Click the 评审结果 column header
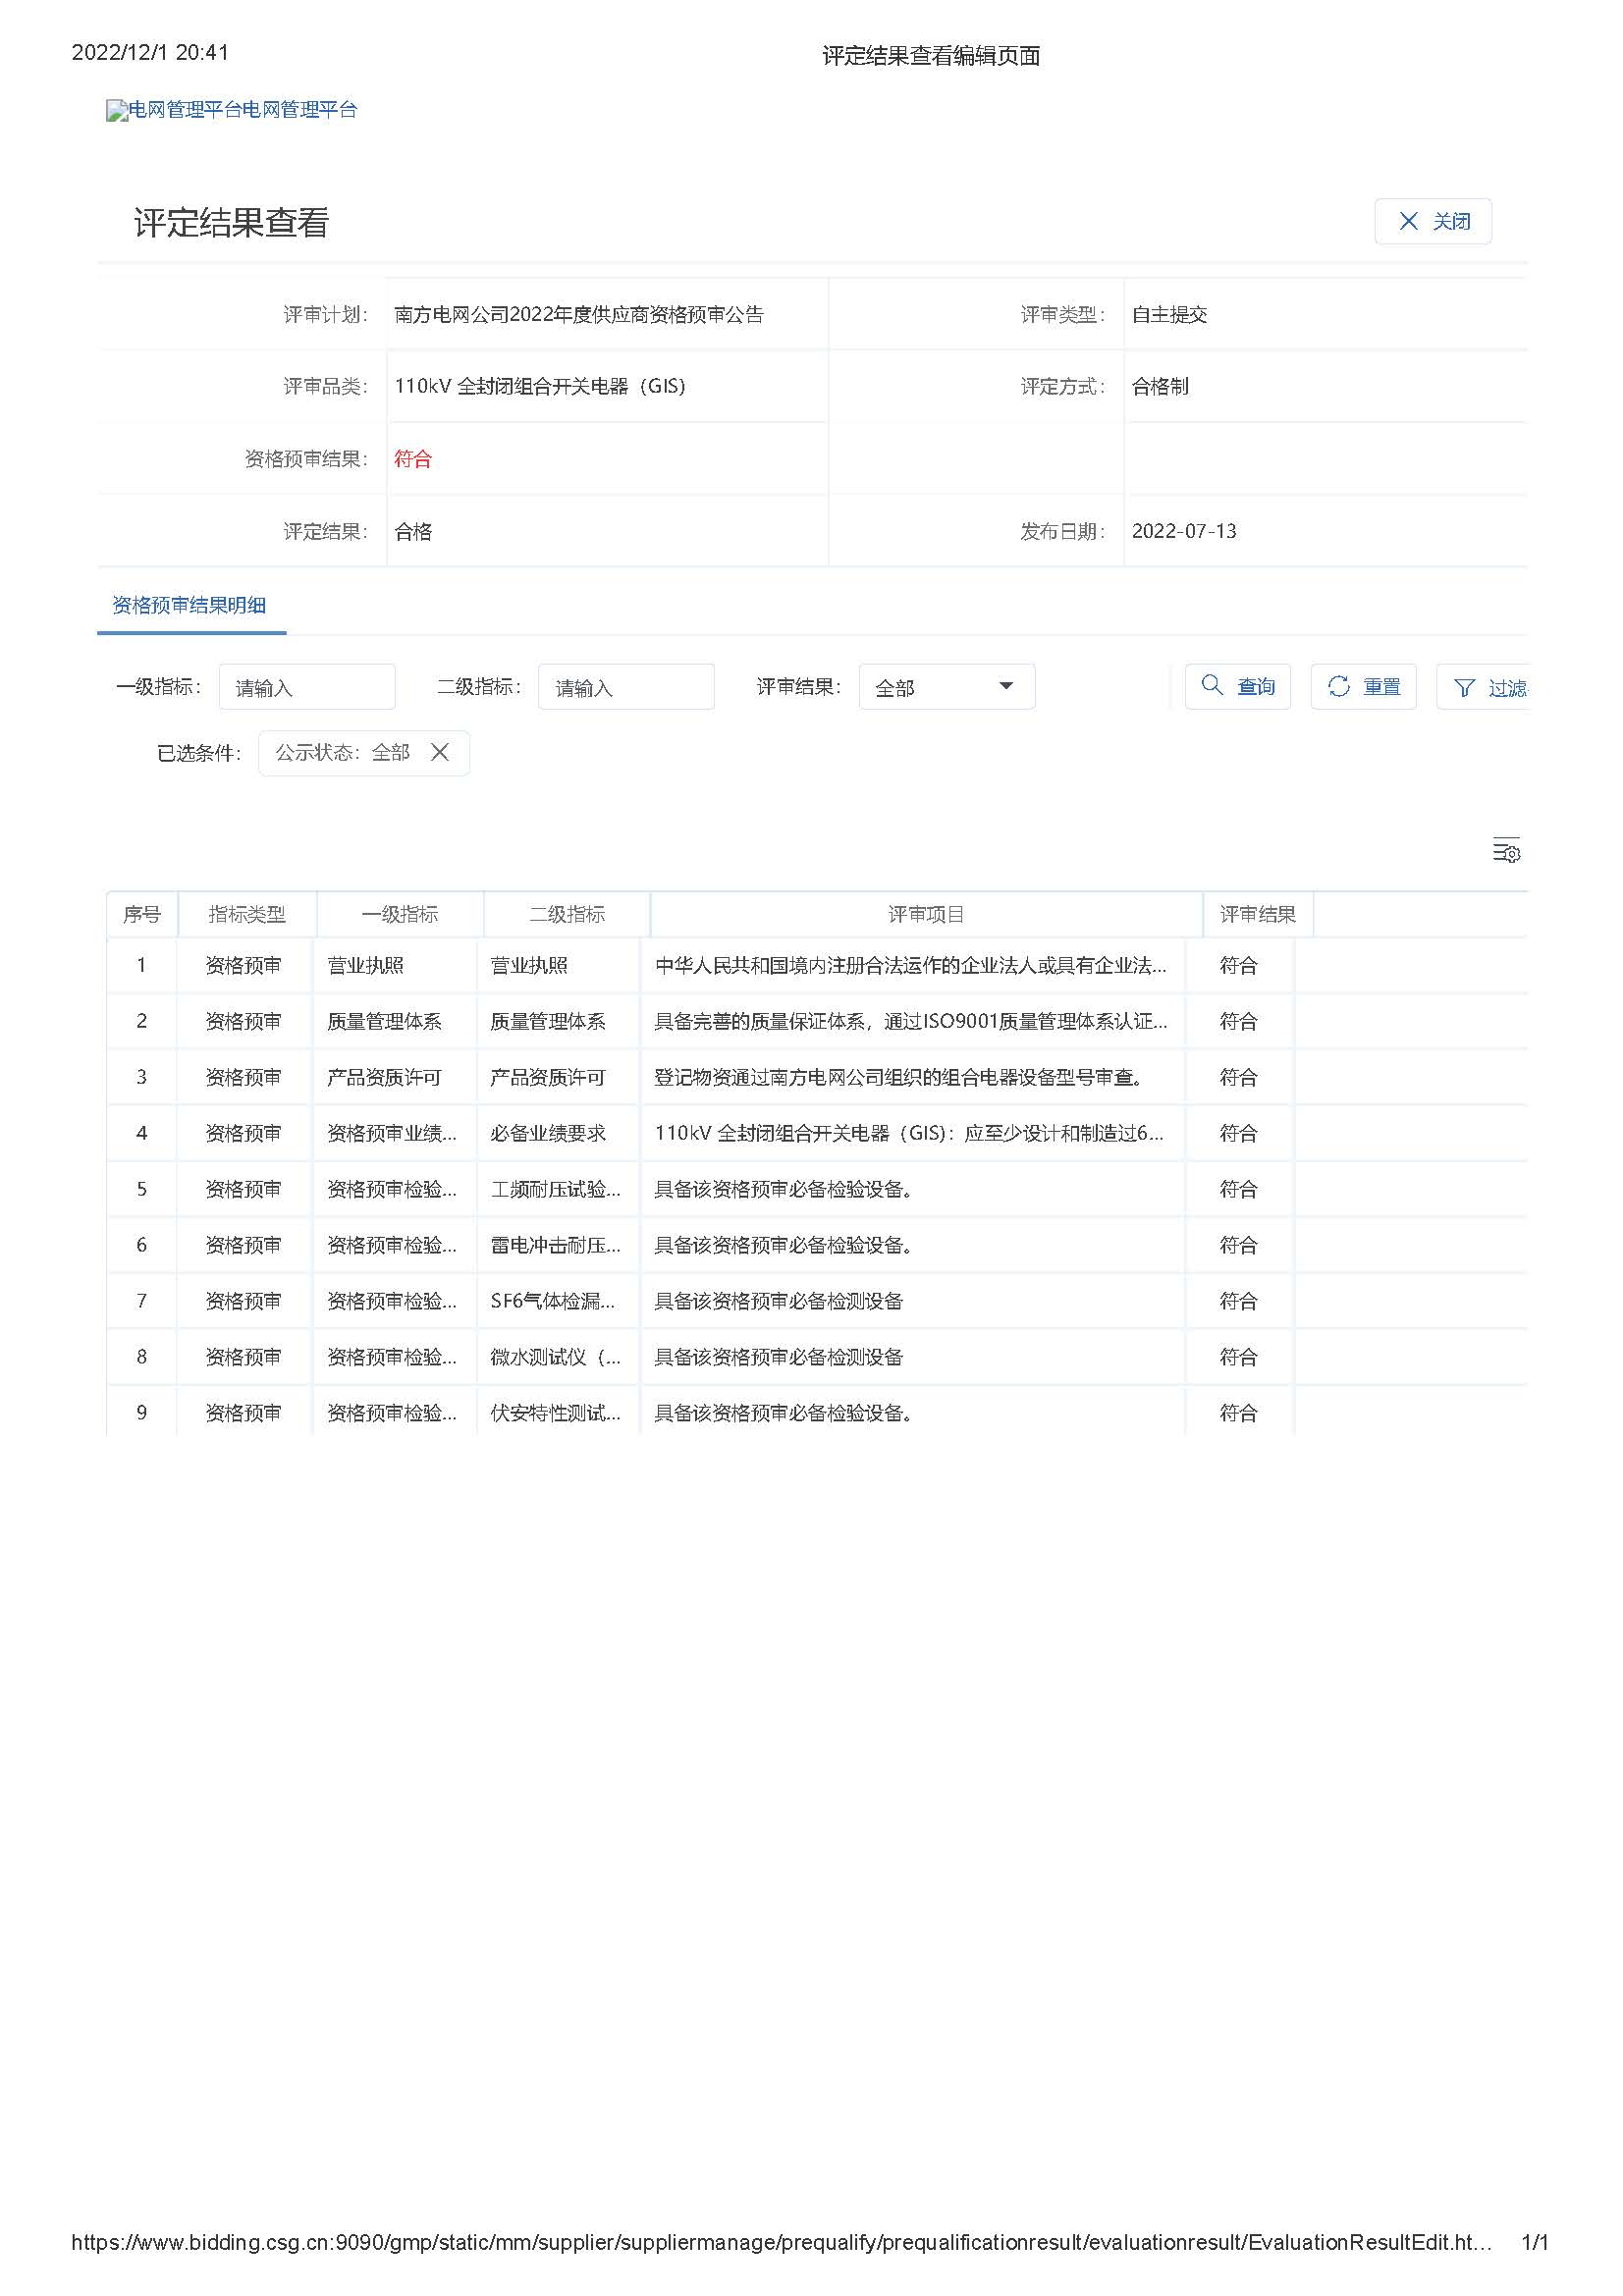 pyautogui.click(x=1257, y=914)
